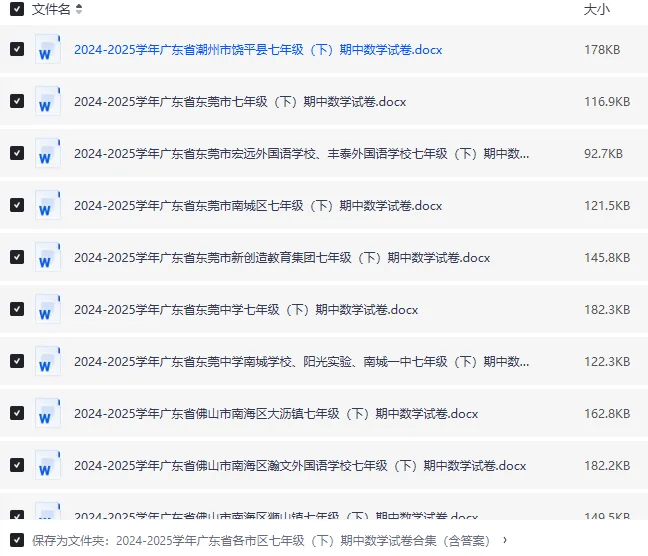Screen dimensions: 648x556
Task: Uncheck the 东莞中学七年级 (182.3KB) file checkbox
Action: pyautogui.click(x=17, y=310)
